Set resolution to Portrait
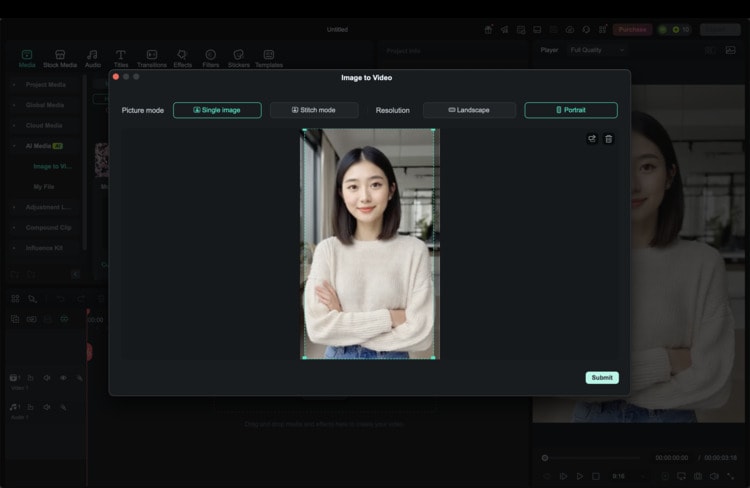Viewport: 750px width, 488px height. pyautogui.click(x=571, y=110)
